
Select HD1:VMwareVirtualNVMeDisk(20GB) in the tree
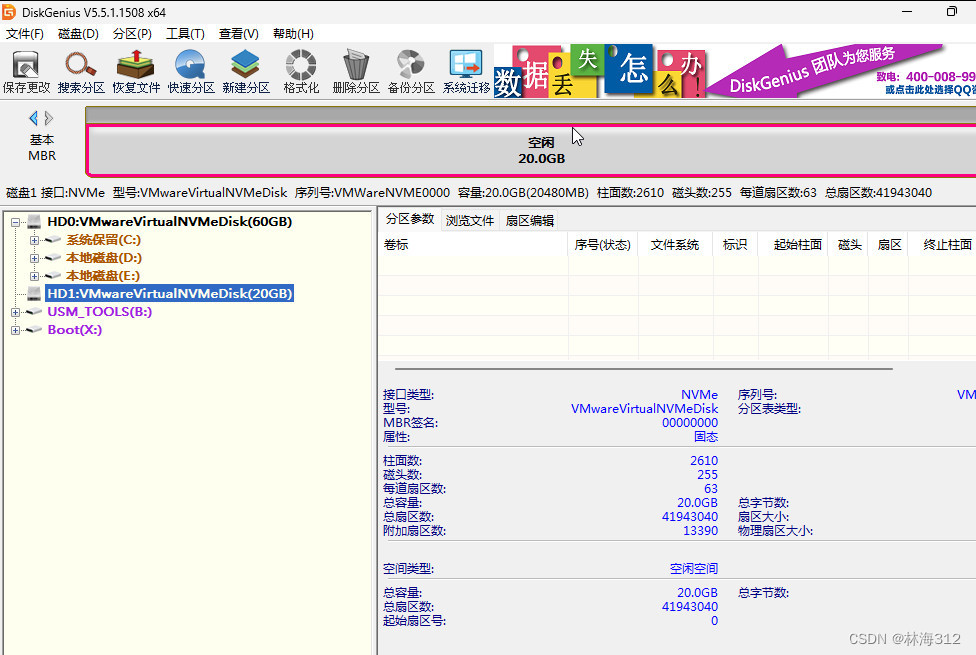(170, 294)
